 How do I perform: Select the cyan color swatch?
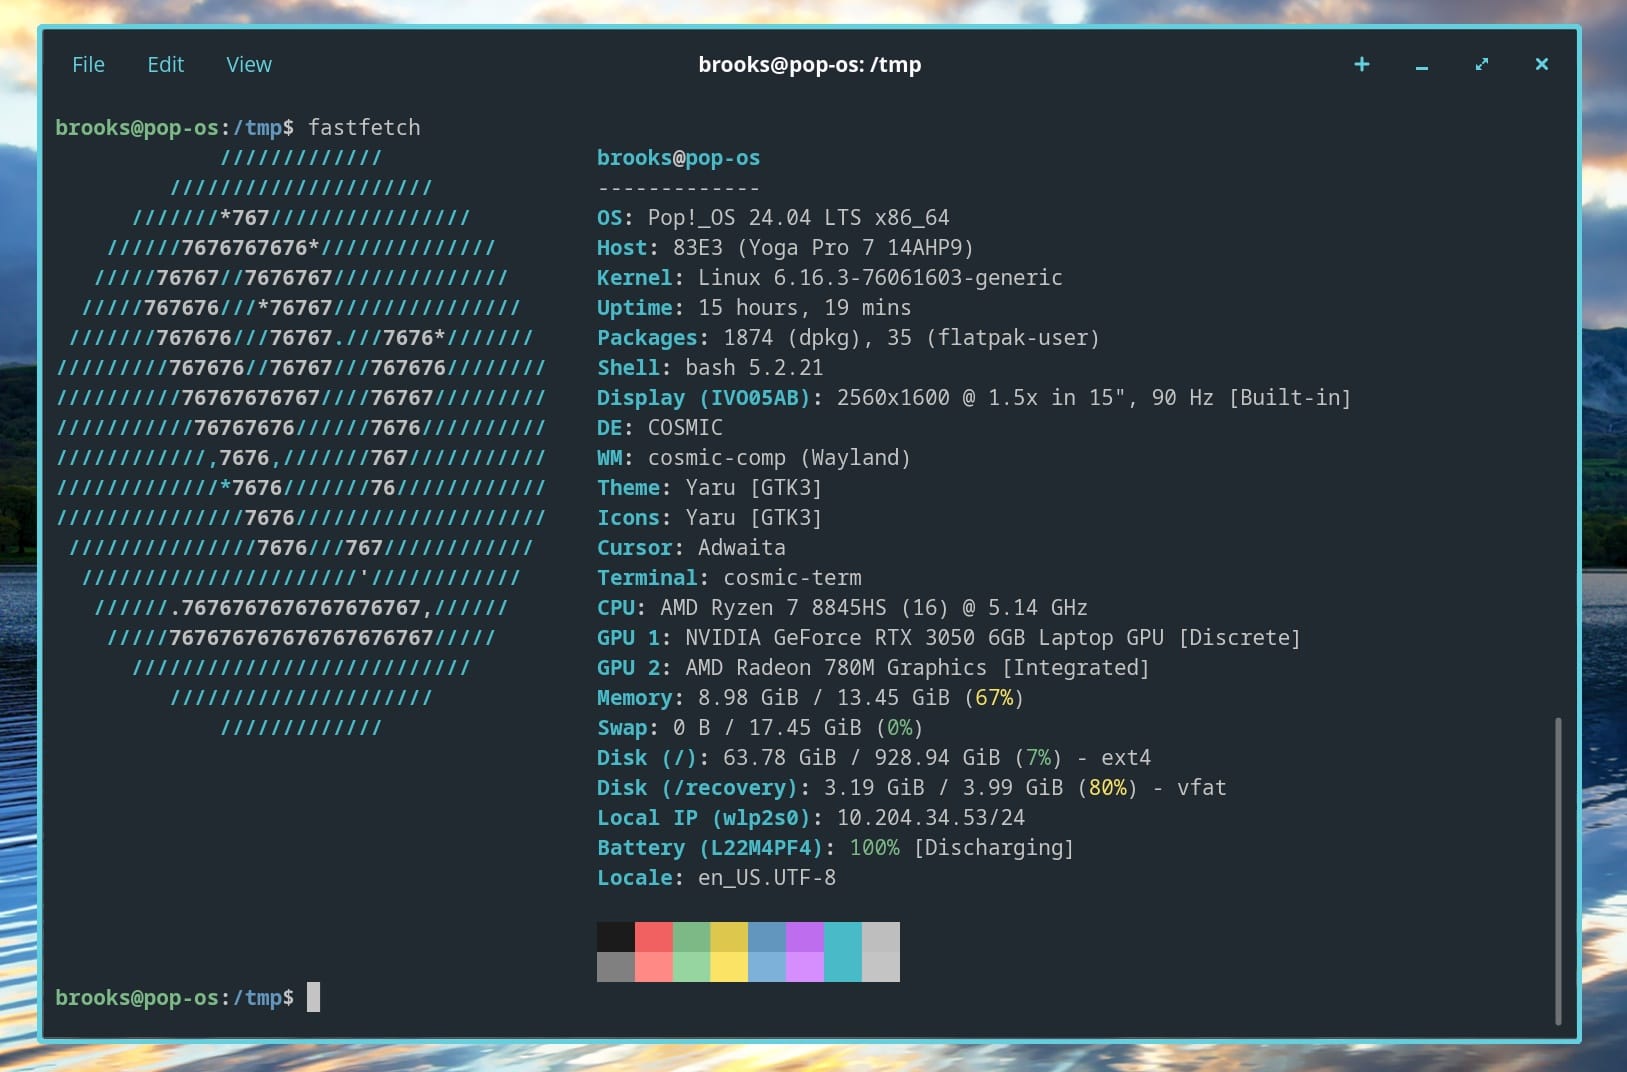[844, 937]
